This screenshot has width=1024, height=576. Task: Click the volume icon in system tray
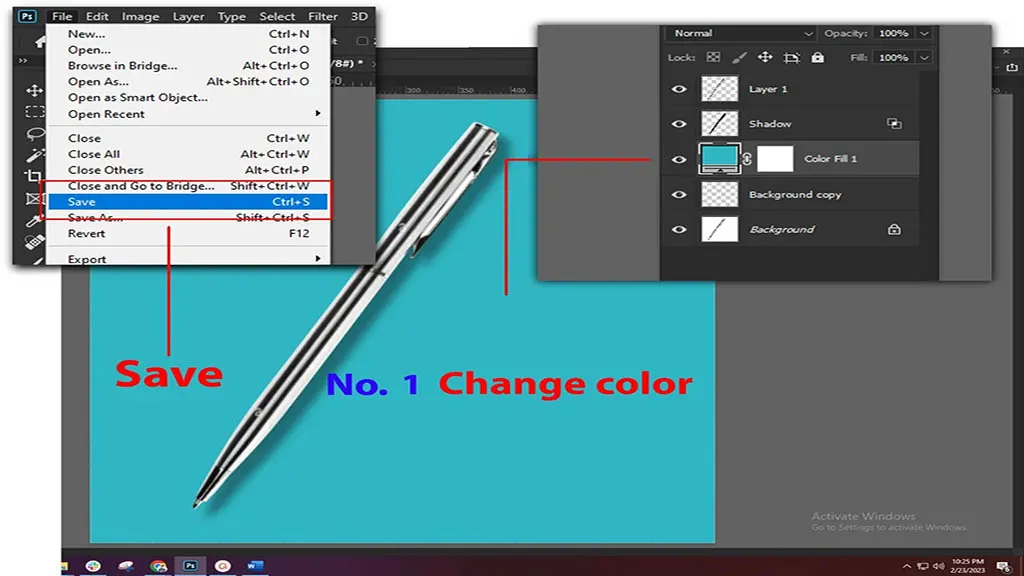tap(939, 566)
